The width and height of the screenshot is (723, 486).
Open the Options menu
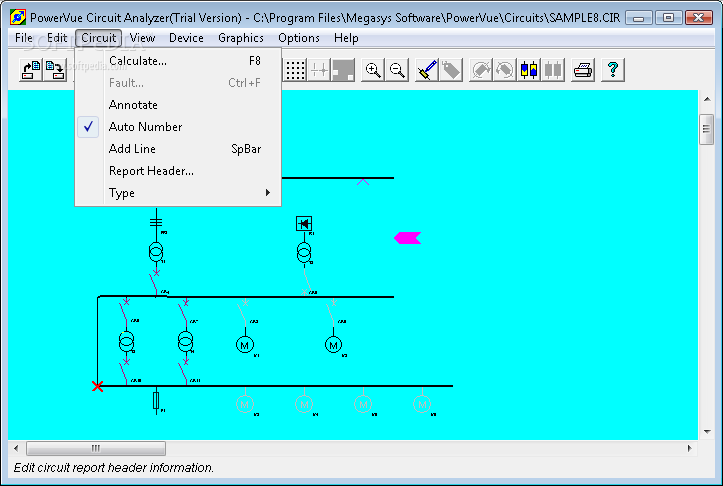pyautogui.click(x=299, y=38)
